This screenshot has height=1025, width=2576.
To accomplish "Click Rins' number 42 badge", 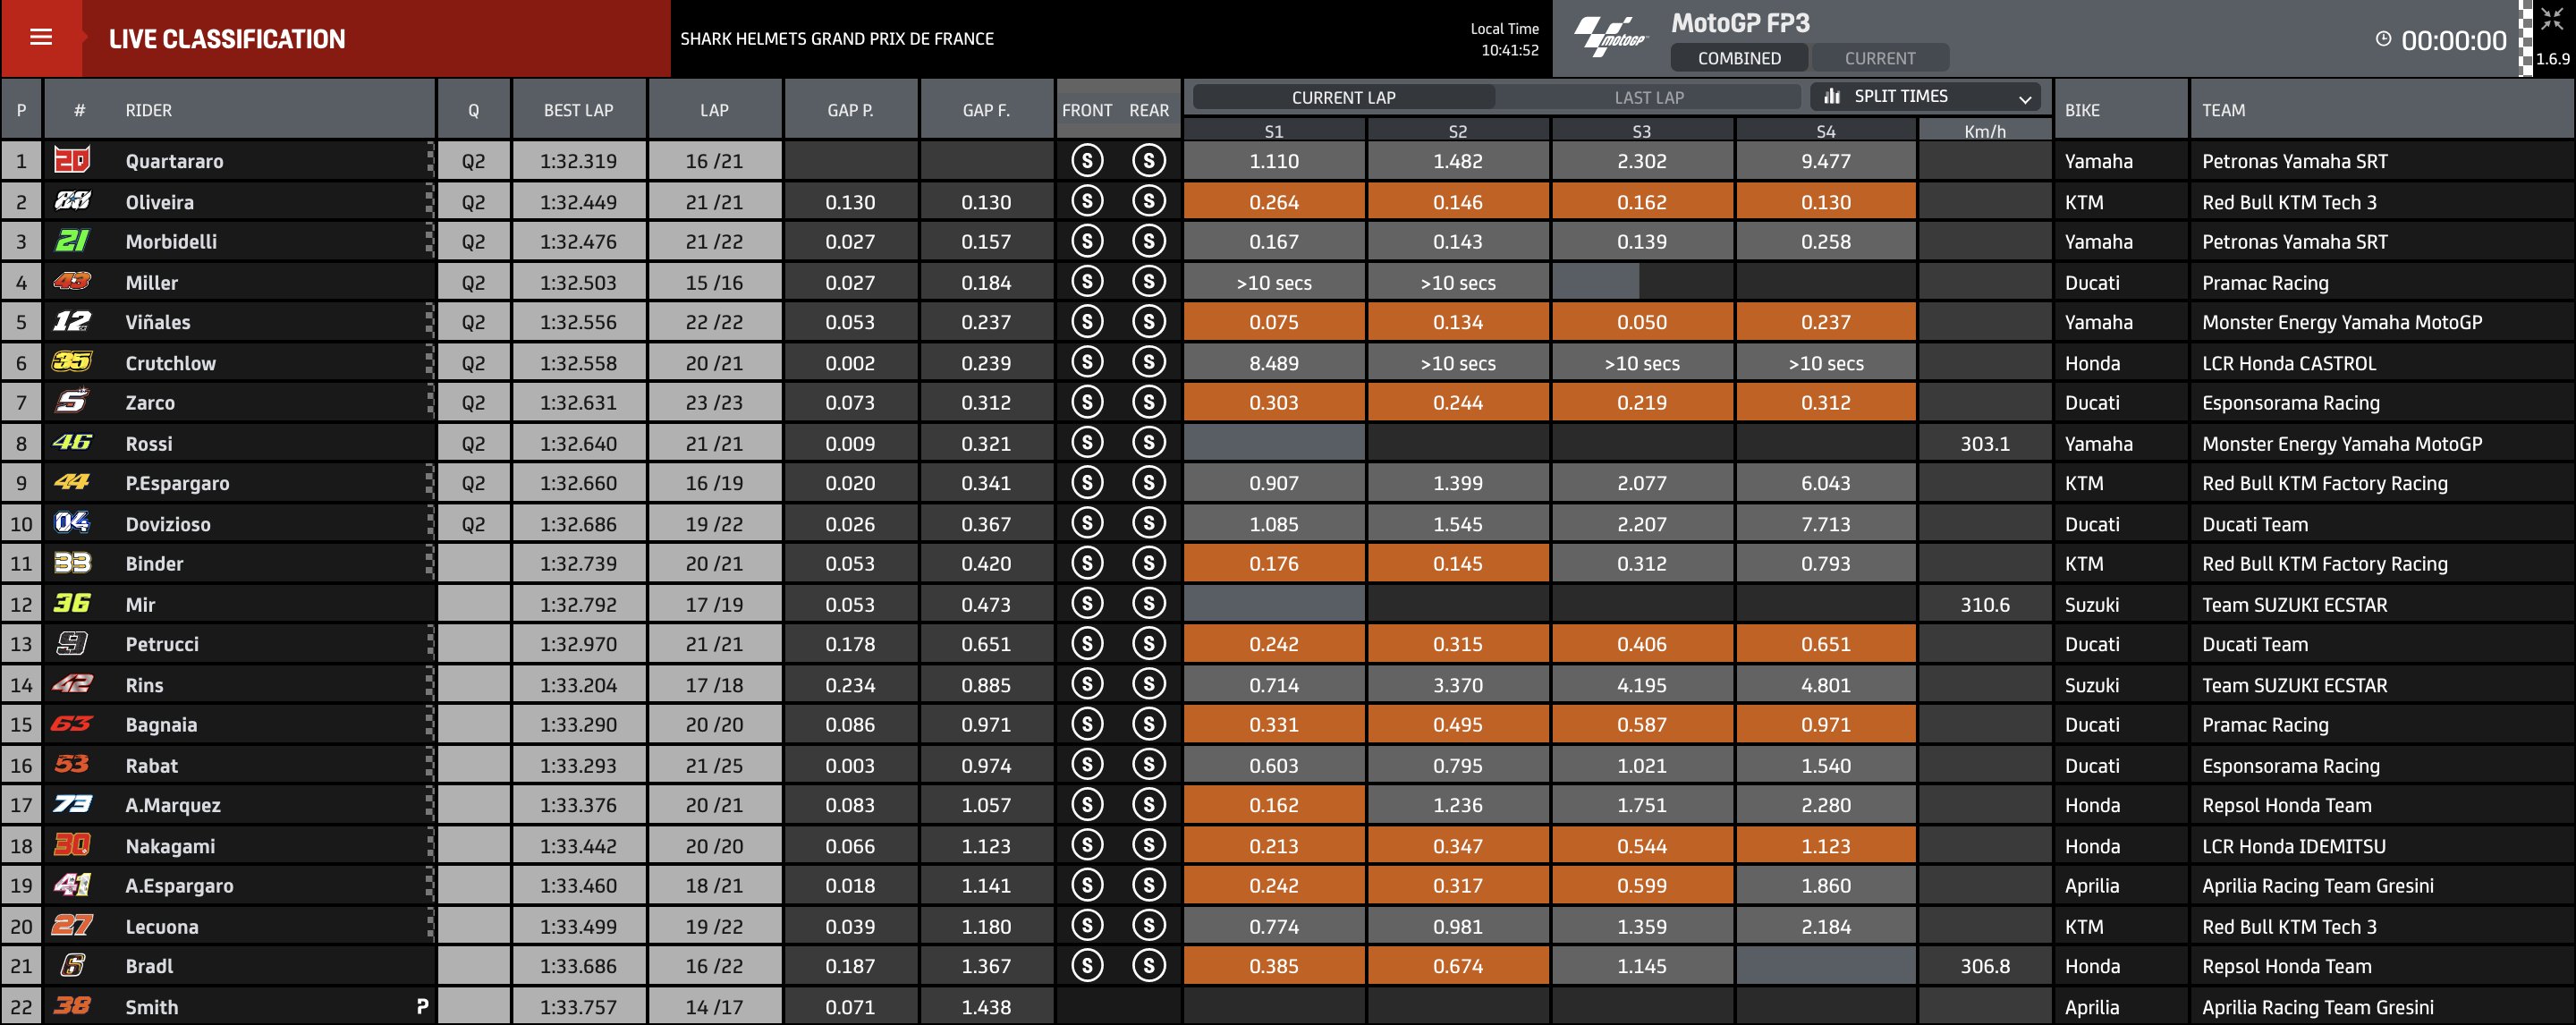I will point(72,684).
